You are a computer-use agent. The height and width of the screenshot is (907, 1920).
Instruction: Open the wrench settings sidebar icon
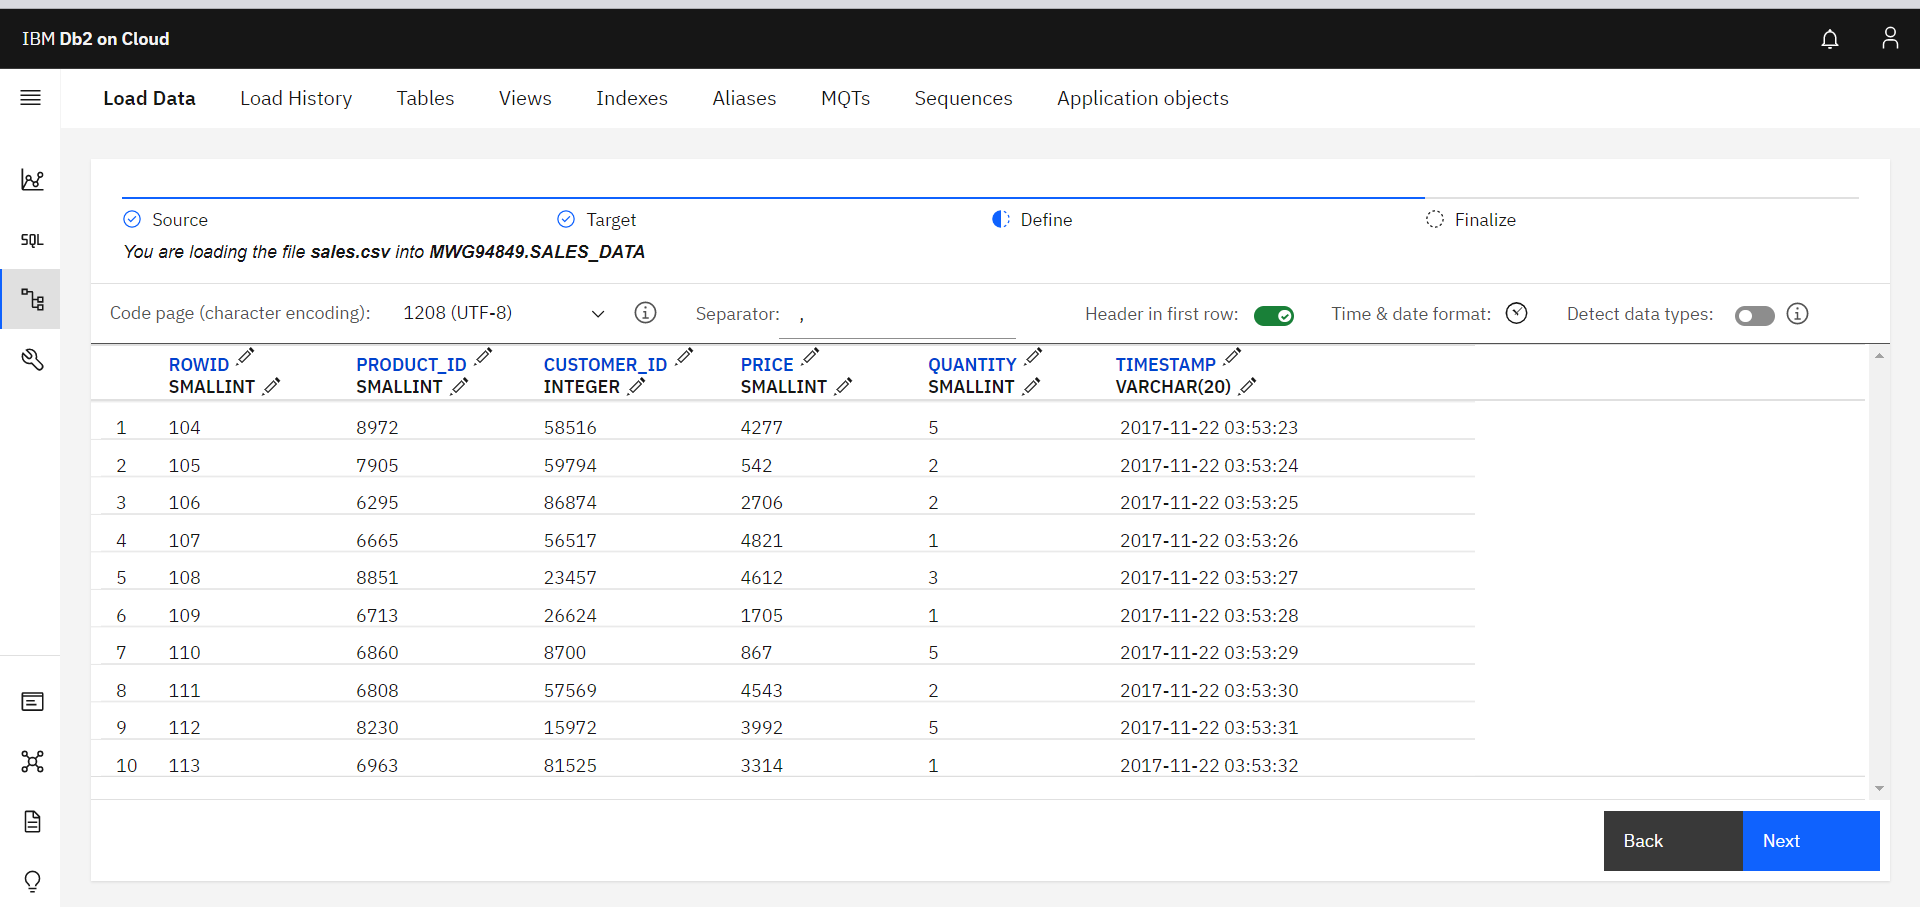coord(32,359)
